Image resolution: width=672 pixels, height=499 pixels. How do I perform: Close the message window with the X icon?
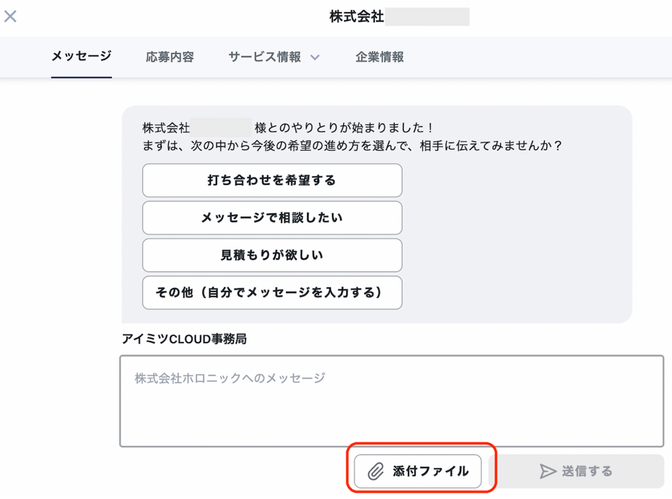click(x=11, y=17)
